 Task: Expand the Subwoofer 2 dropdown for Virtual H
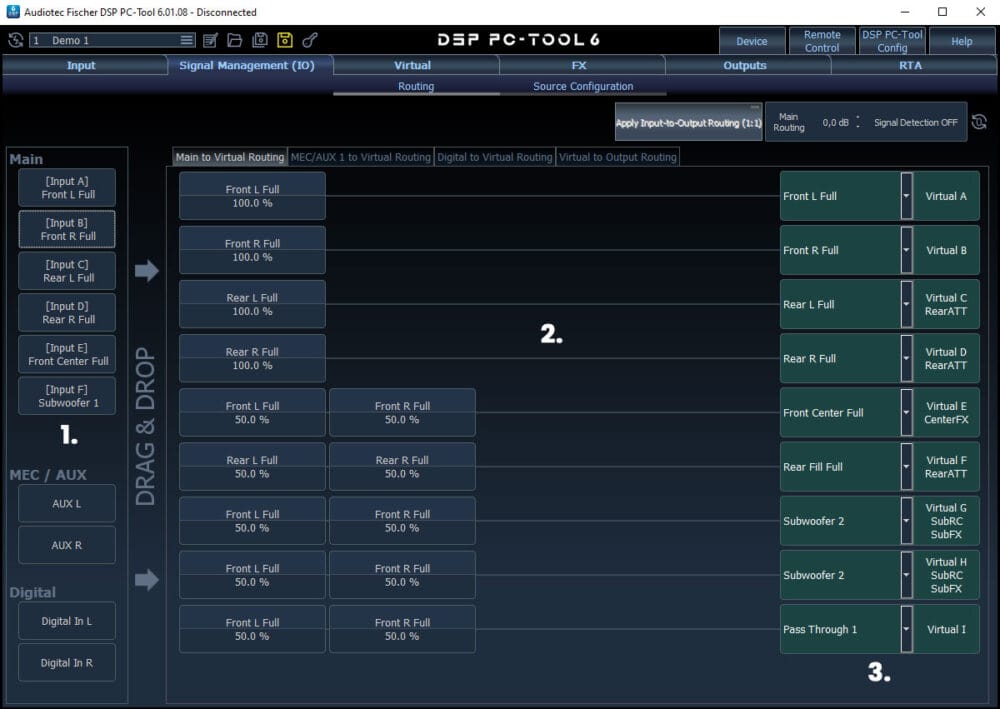coord(906,575)
